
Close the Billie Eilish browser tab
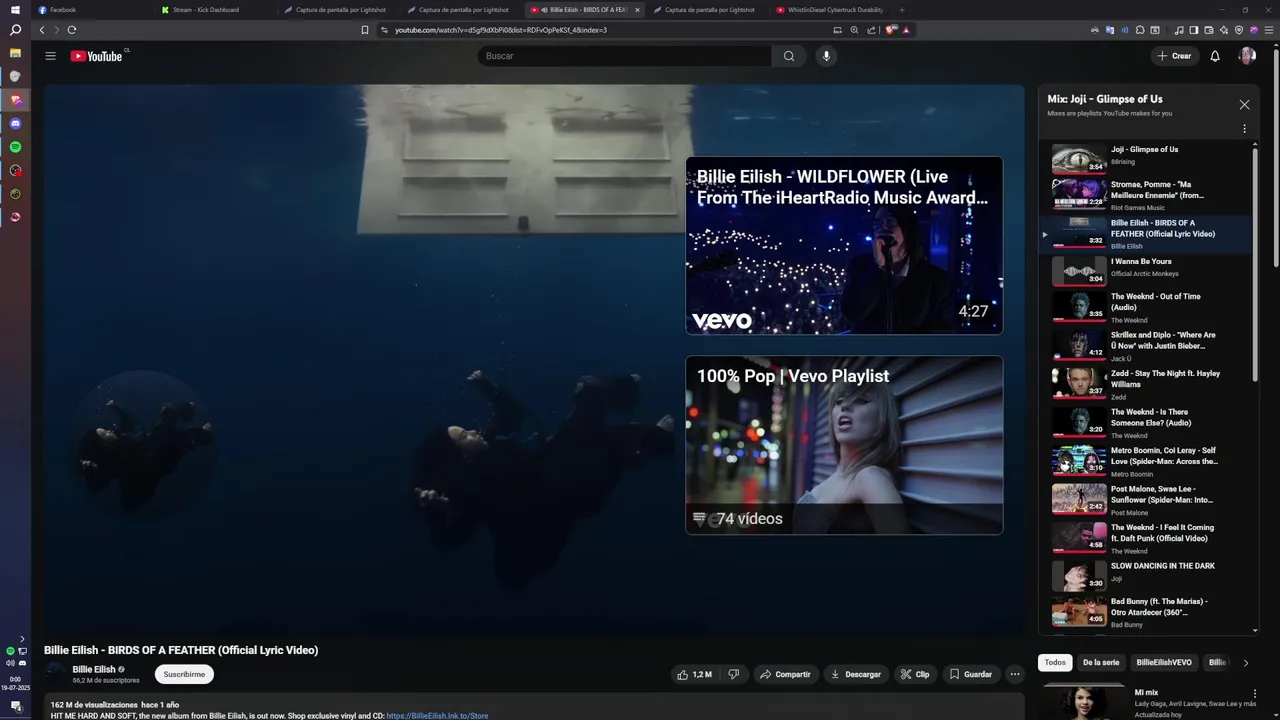pos(637,10)
